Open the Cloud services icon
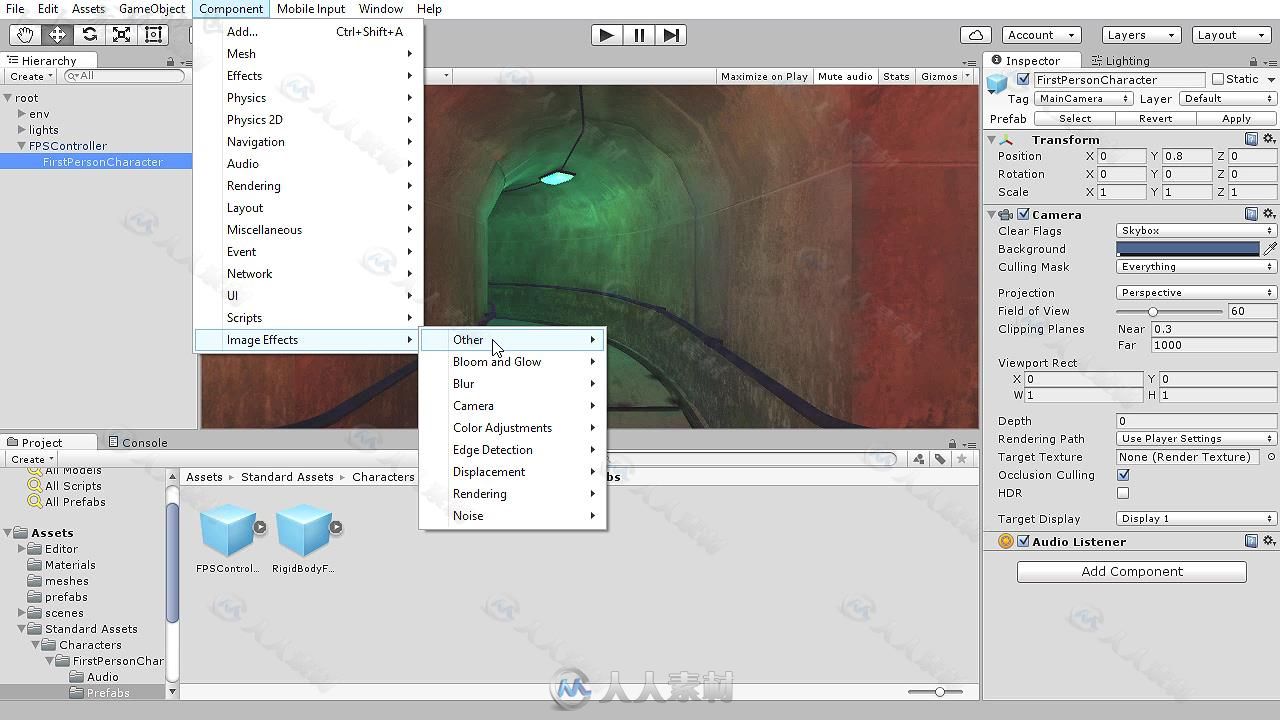This screenshot has width=1280, height=720. coord(975,35)
